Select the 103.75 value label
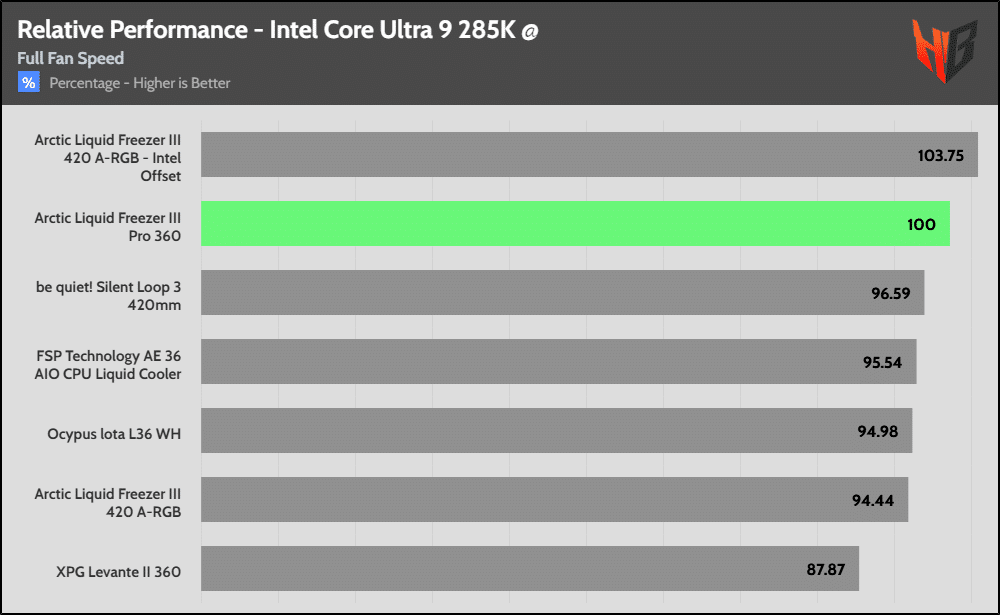This screenshot has width=1000, height=615. pyautogui.click(x=941, y=156)
